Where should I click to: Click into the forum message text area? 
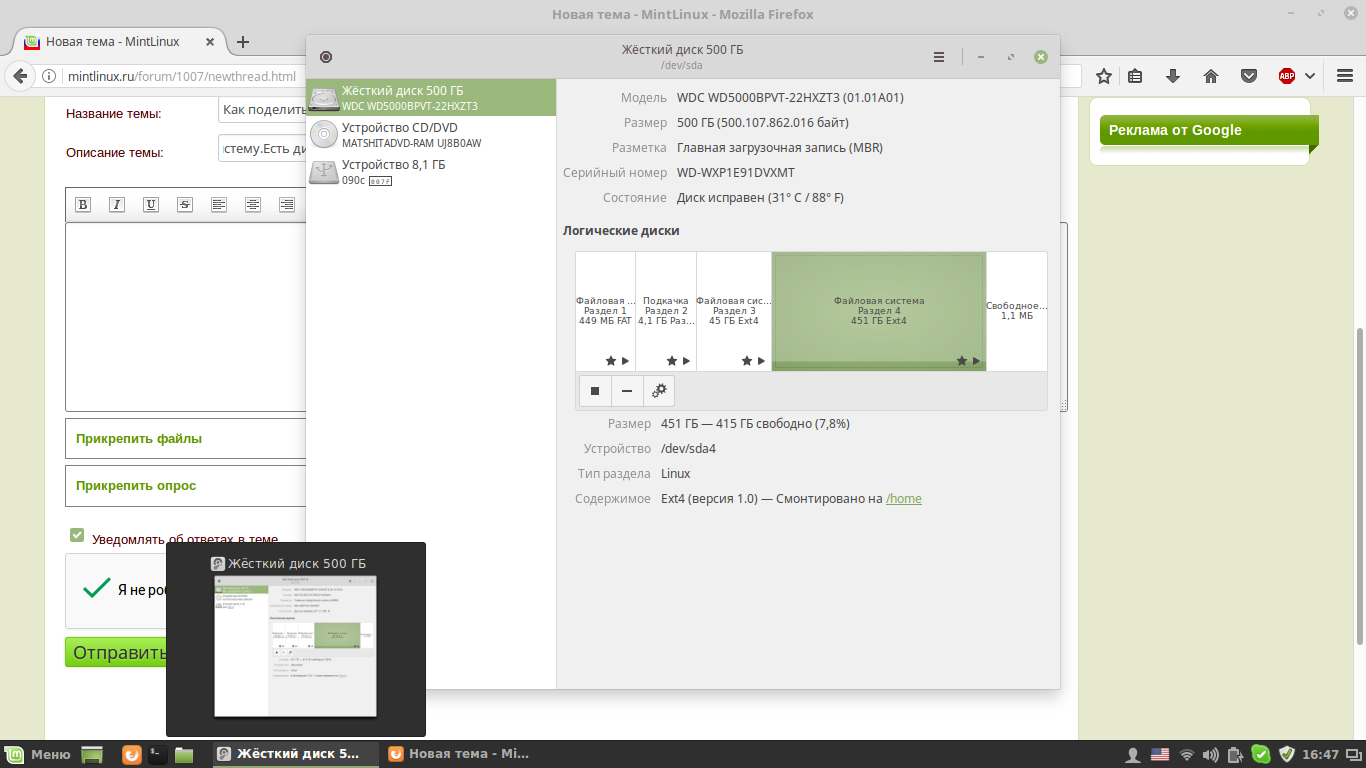[x=186, y=317]
